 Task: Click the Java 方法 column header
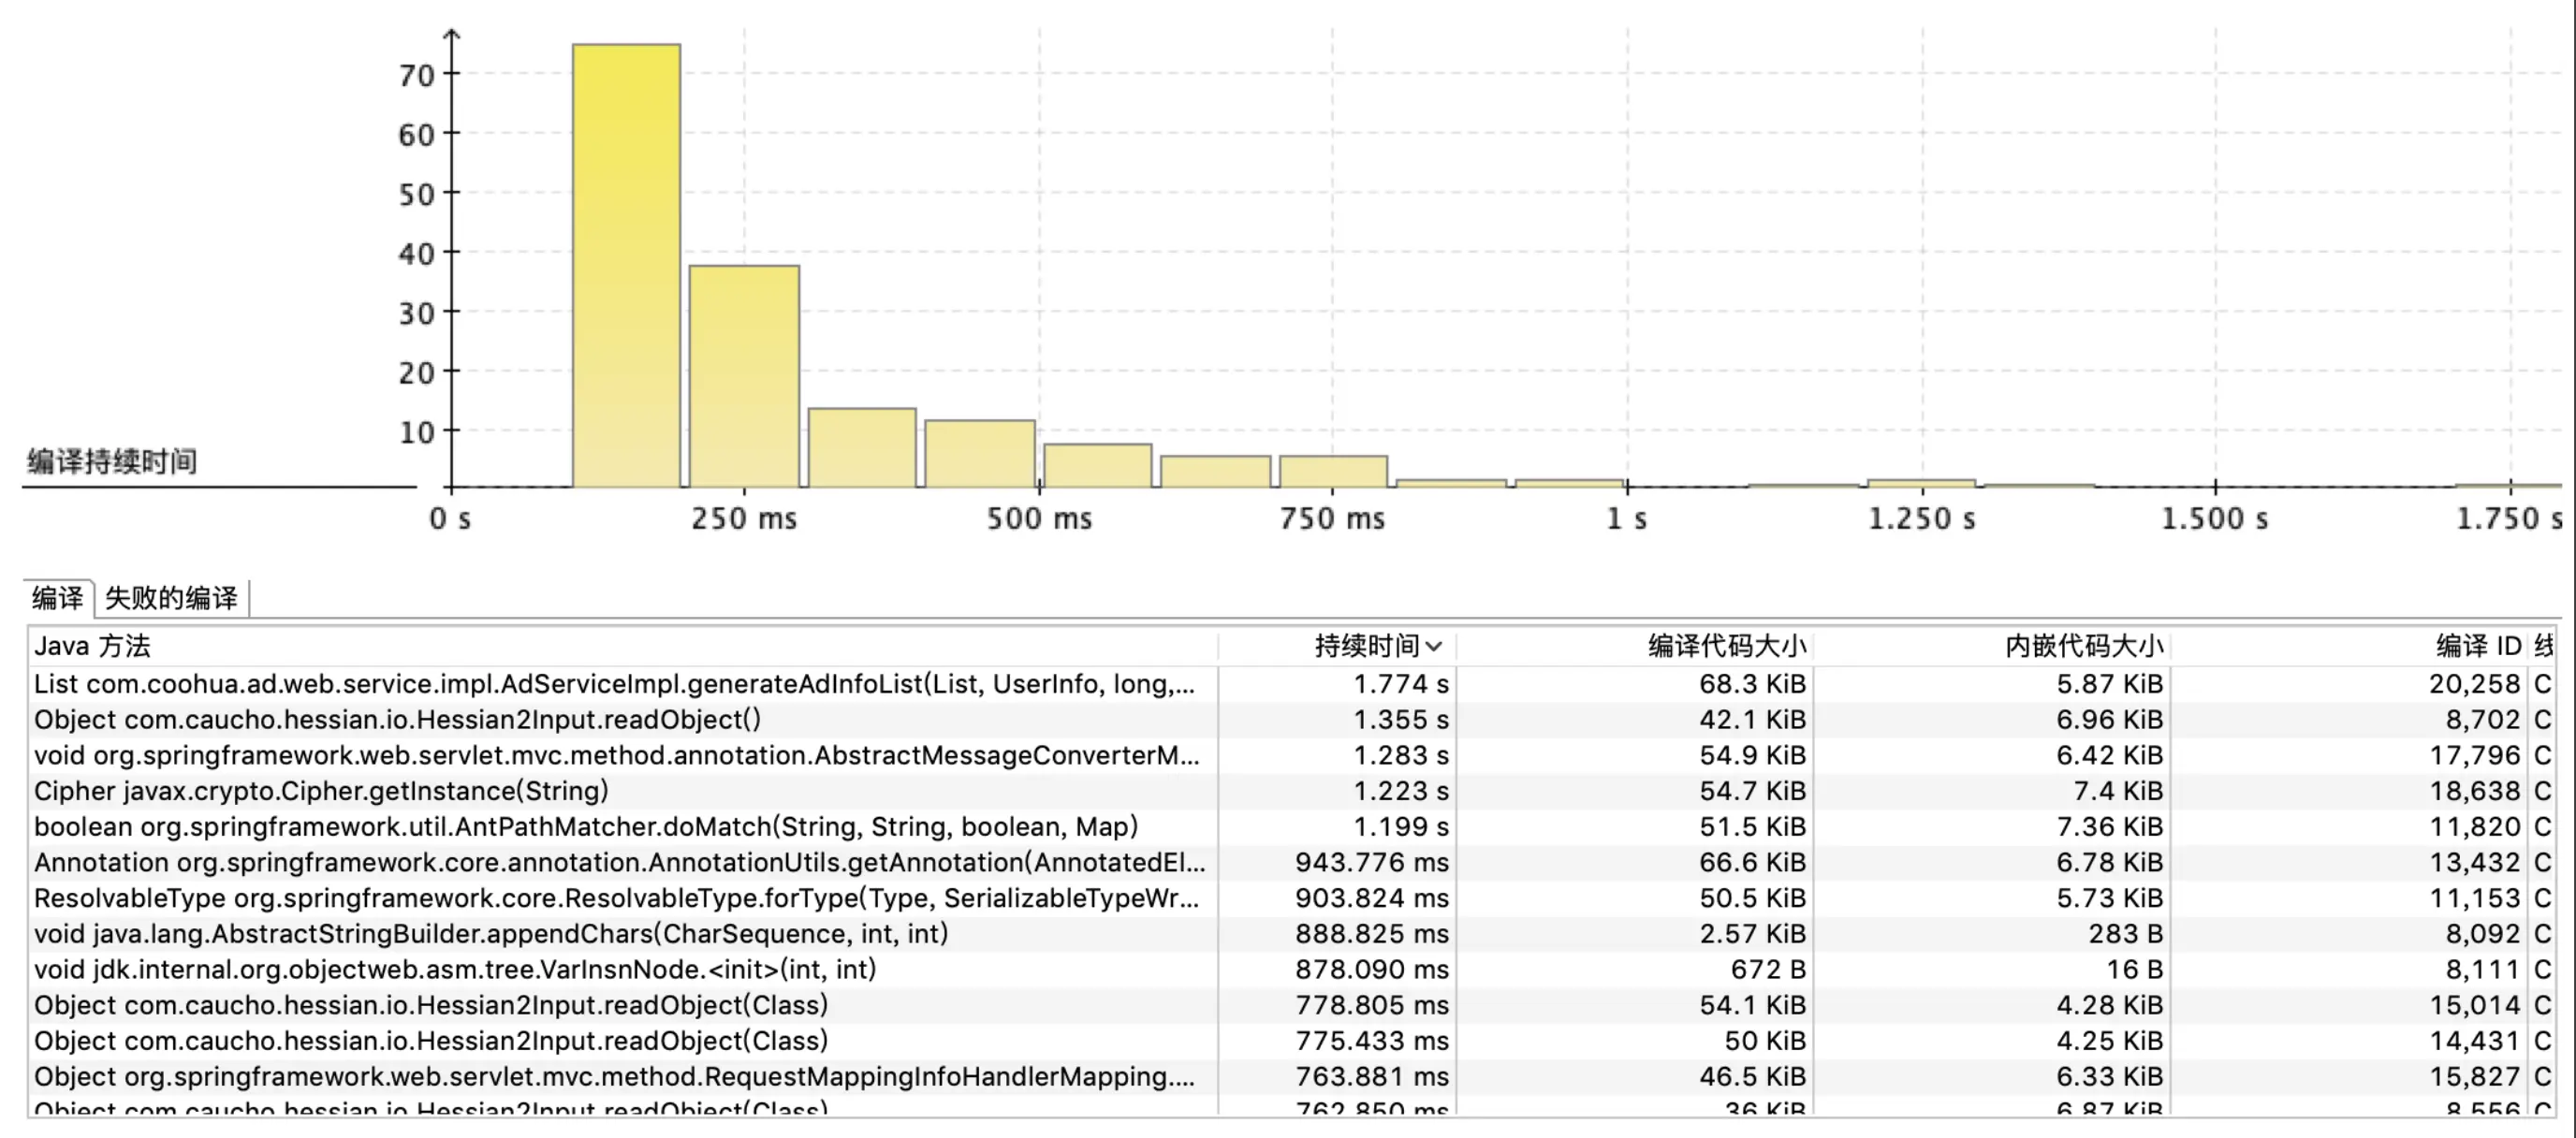click(92, 646)
